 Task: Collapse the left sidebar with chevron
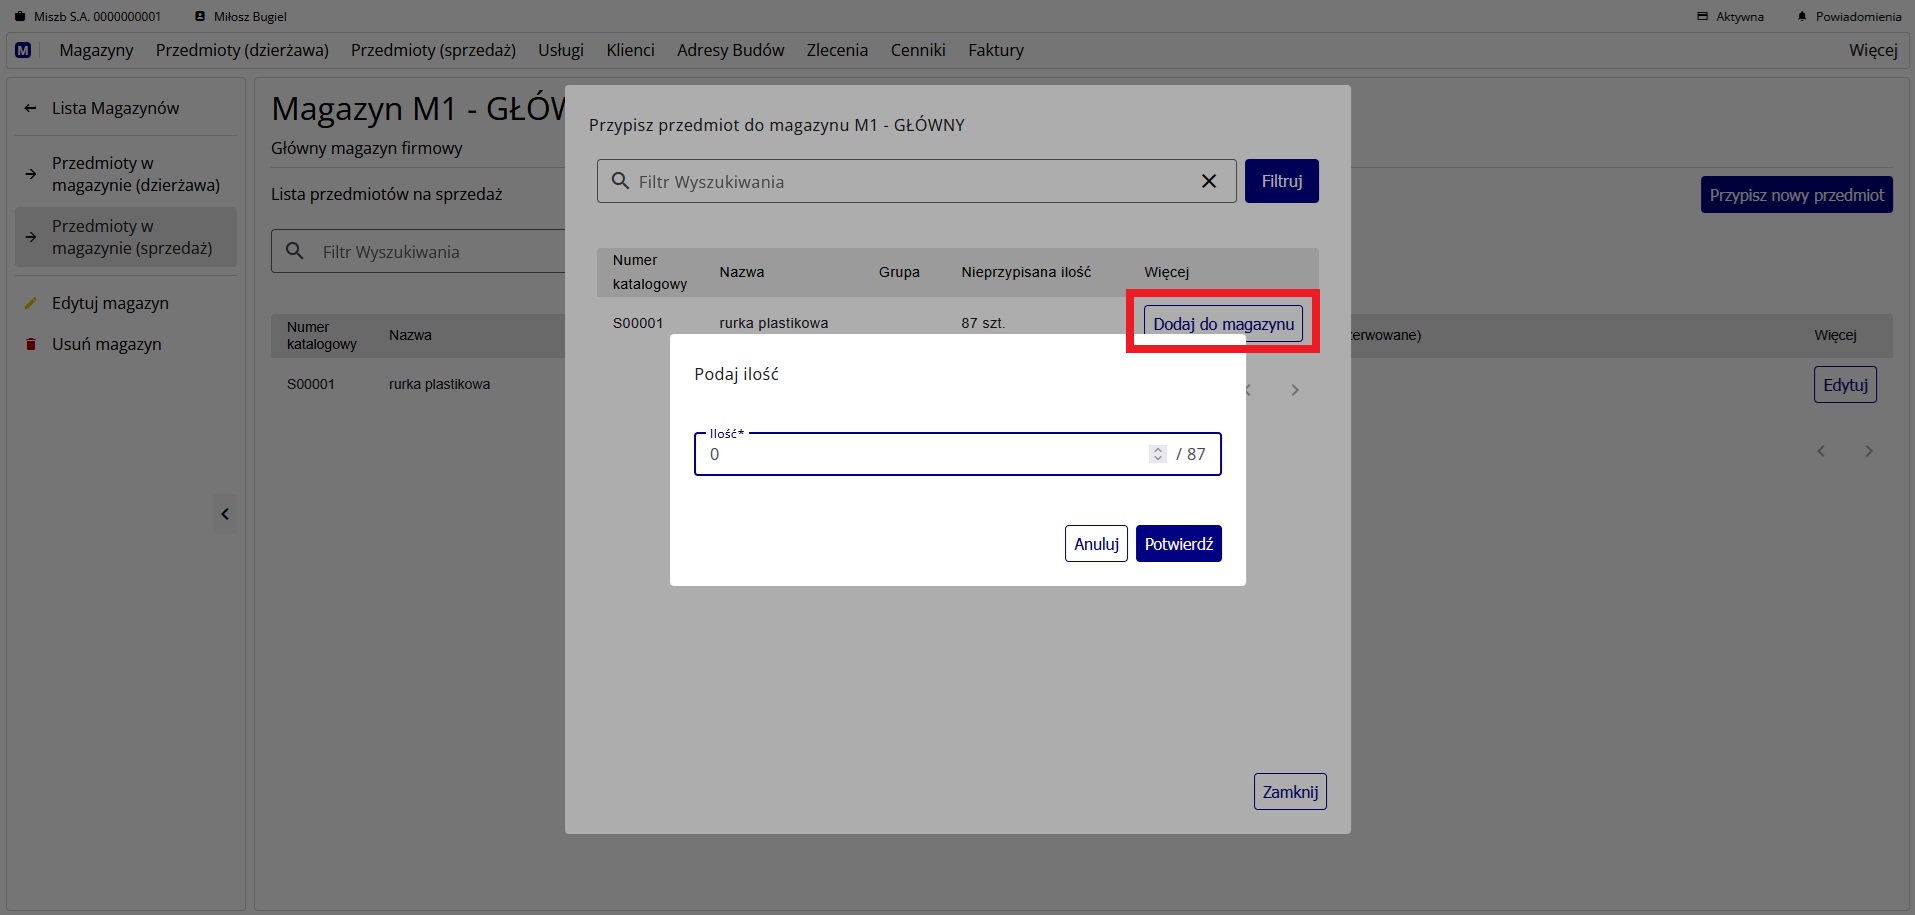coord(225,514)
